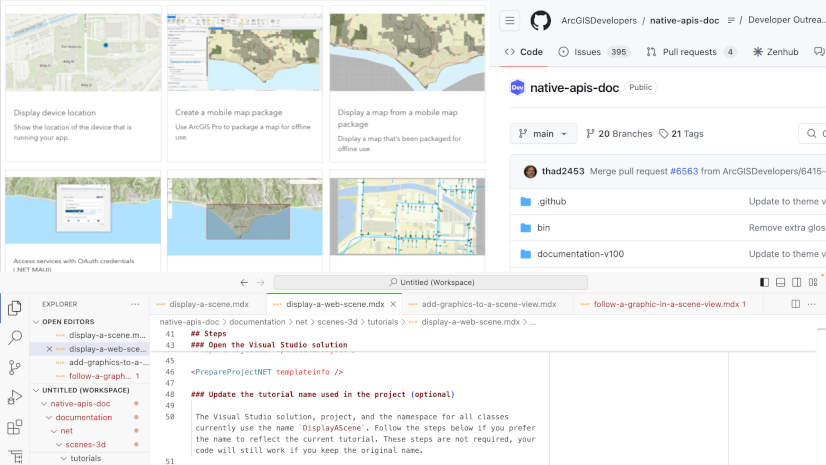
Task: Close the display-a-web-scene.mdx tab
Action: pyautogui.click(x=393, y=304)
